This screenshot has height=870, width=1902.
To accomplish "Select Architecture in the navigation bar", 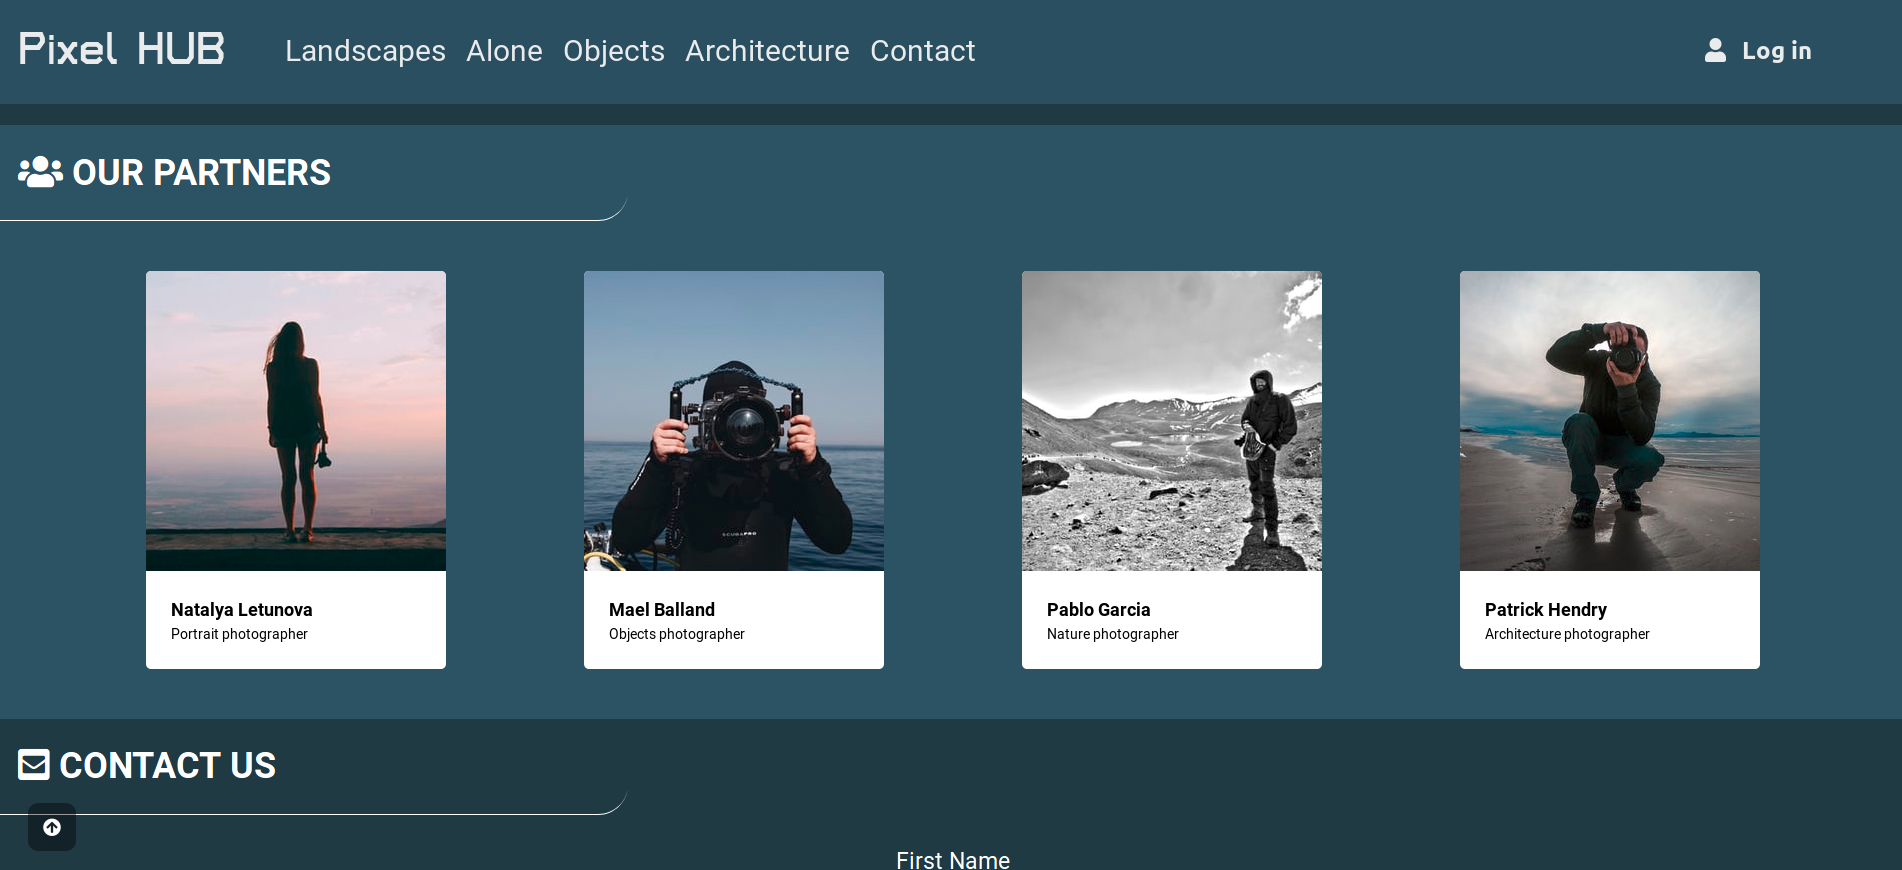I will click(767, 51).
